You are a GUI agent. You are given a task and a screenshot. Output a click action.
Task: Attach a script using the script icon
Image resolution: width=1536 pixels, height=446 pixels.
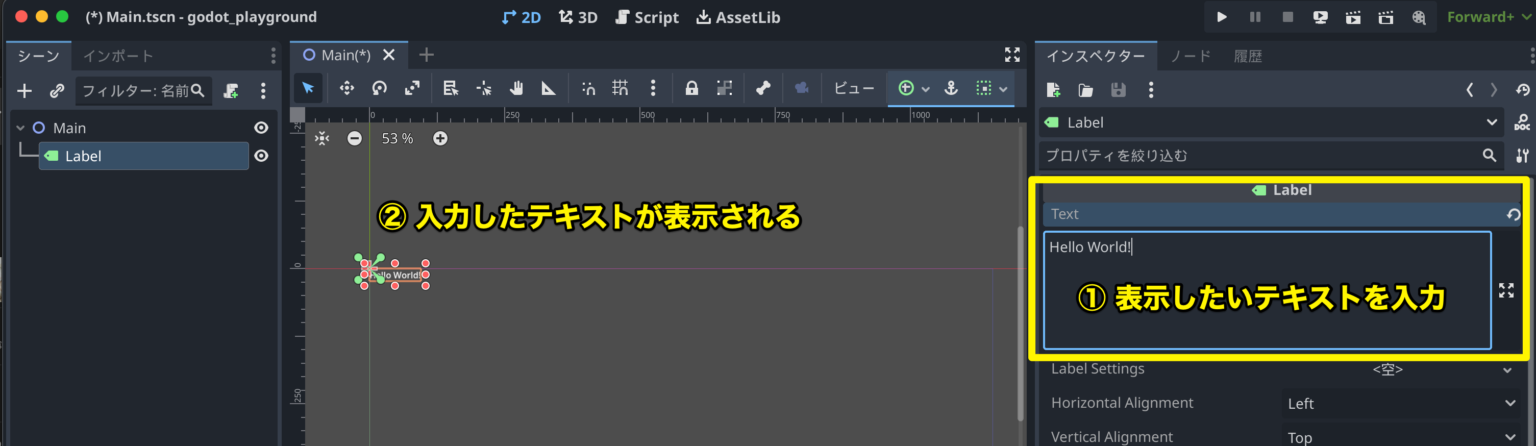coord(231,91)
